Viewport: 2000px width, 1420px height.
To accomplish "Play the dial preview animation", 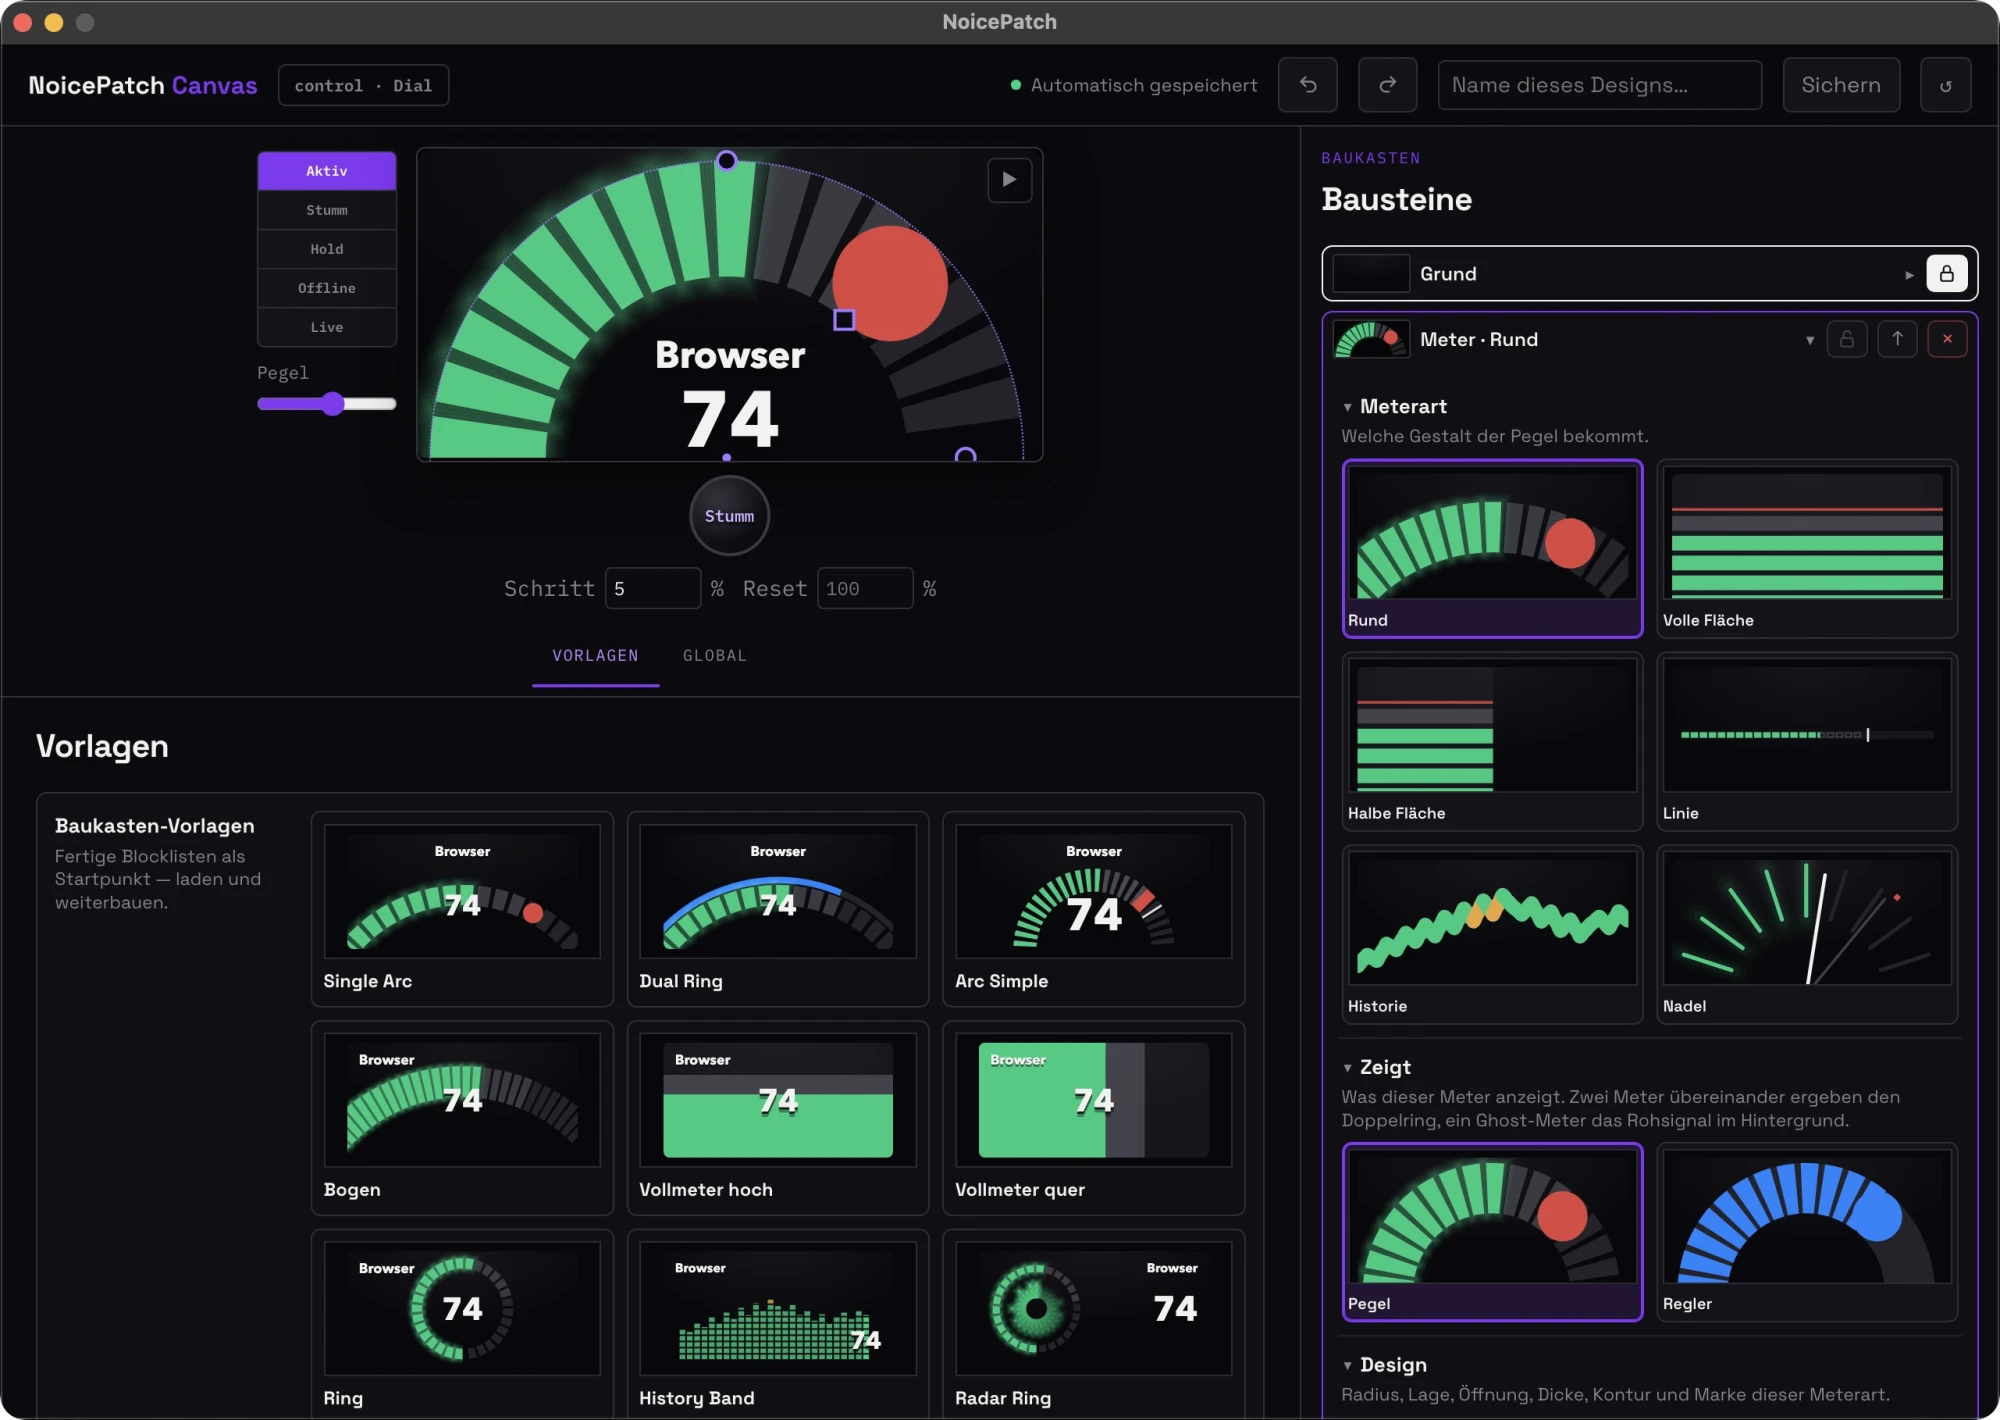I will click(x=1009, y=180).
